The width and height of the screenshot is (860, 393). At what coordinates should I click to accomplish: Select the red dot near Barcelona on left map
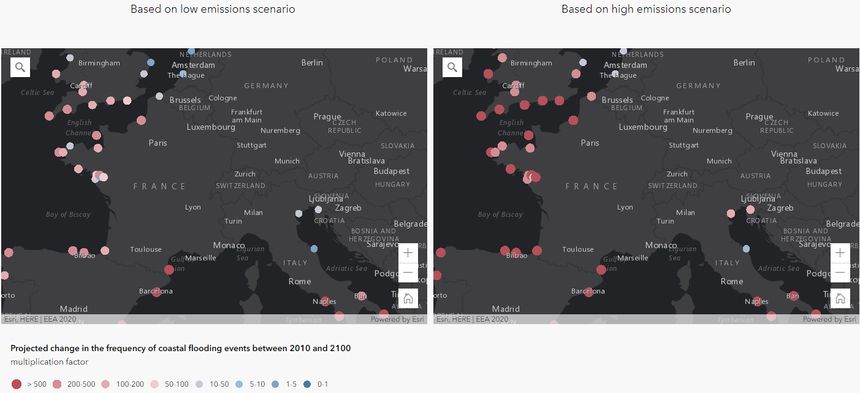tap(157, 292)
